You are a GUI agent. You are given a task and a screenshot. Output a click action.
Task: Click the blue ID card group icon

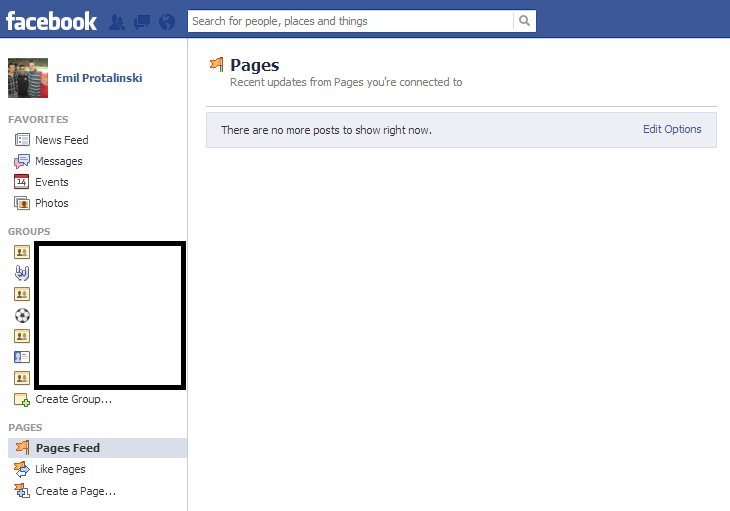(22, 357)
